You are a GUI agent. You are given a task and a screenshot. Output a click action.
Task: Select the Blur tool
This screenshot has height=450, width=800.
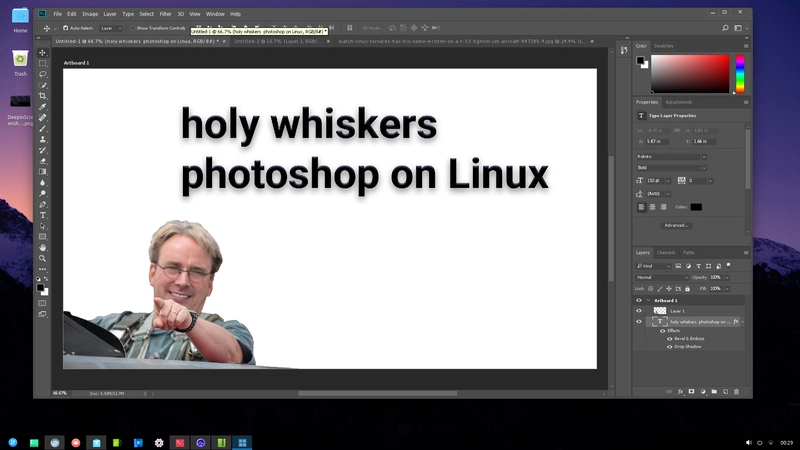[43, 183]
